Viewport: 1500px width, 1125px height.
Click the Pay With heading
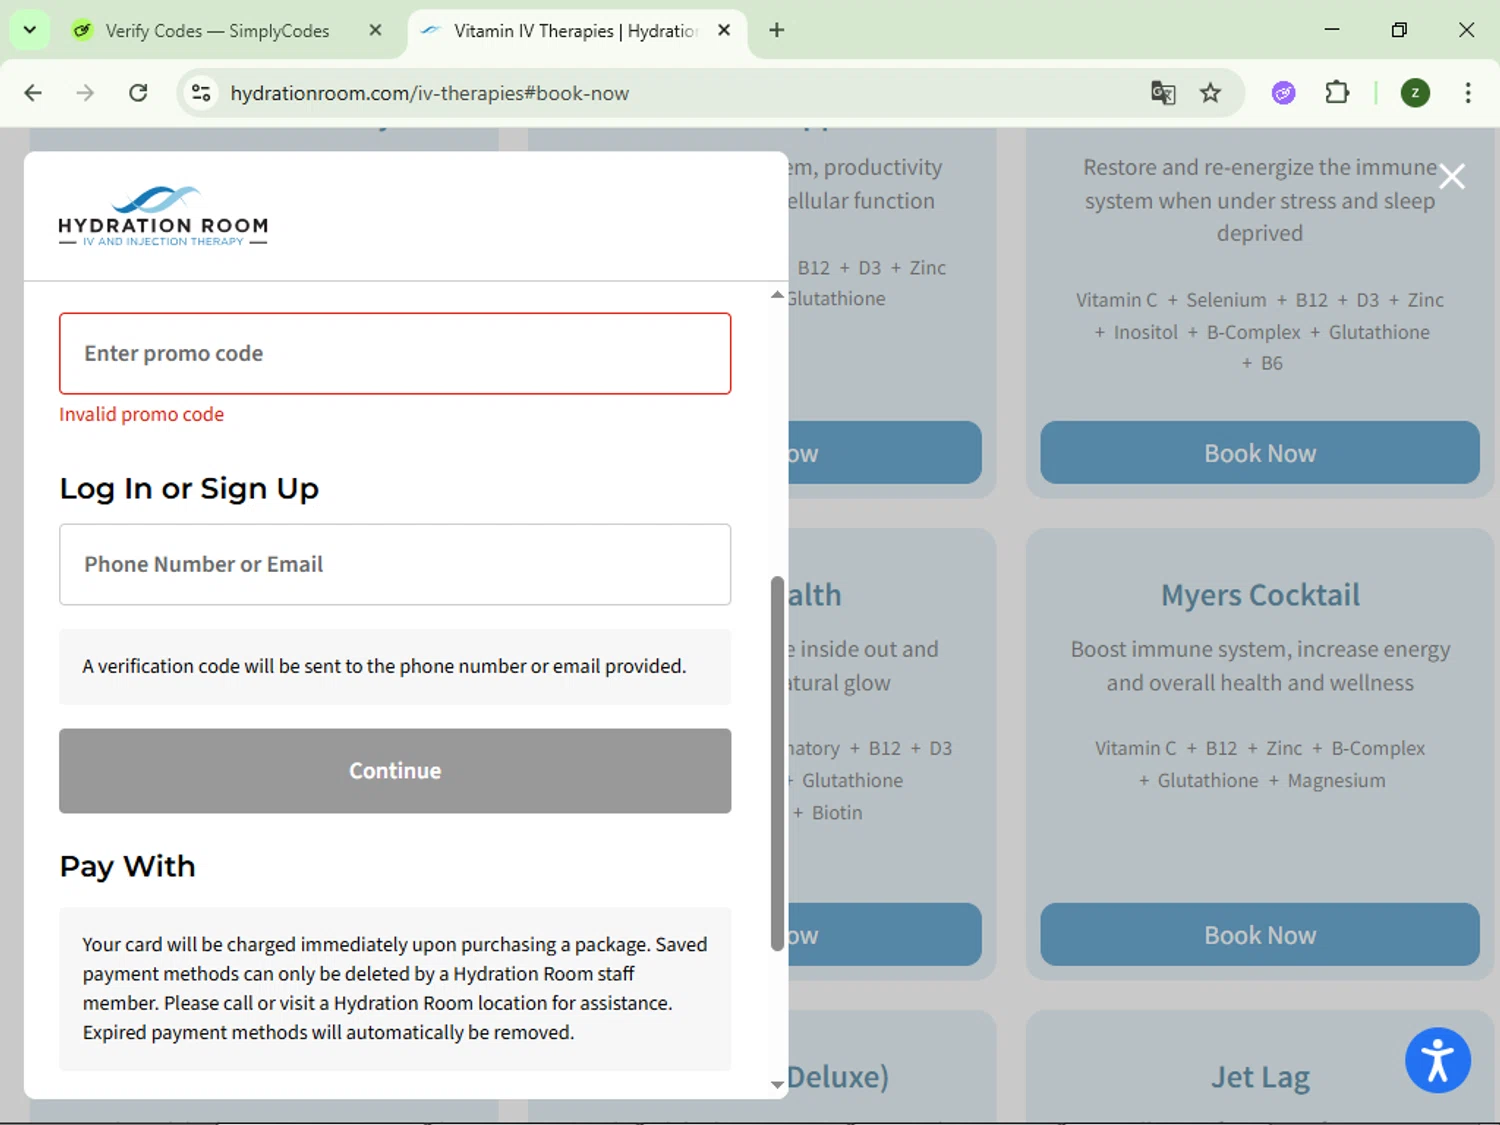pyautogui.click(x=127, y=866)
